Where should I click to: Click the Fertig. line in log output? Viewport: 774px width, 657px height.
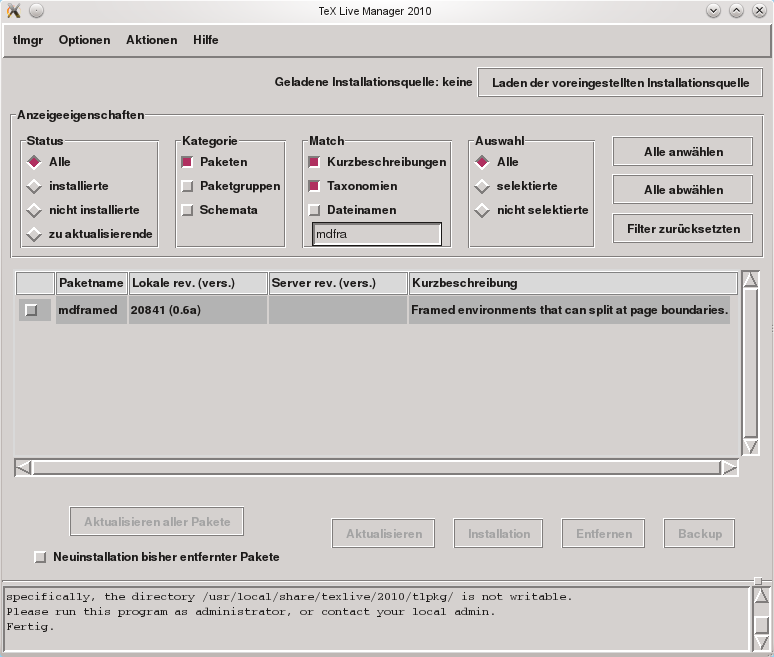pos(30,627)
